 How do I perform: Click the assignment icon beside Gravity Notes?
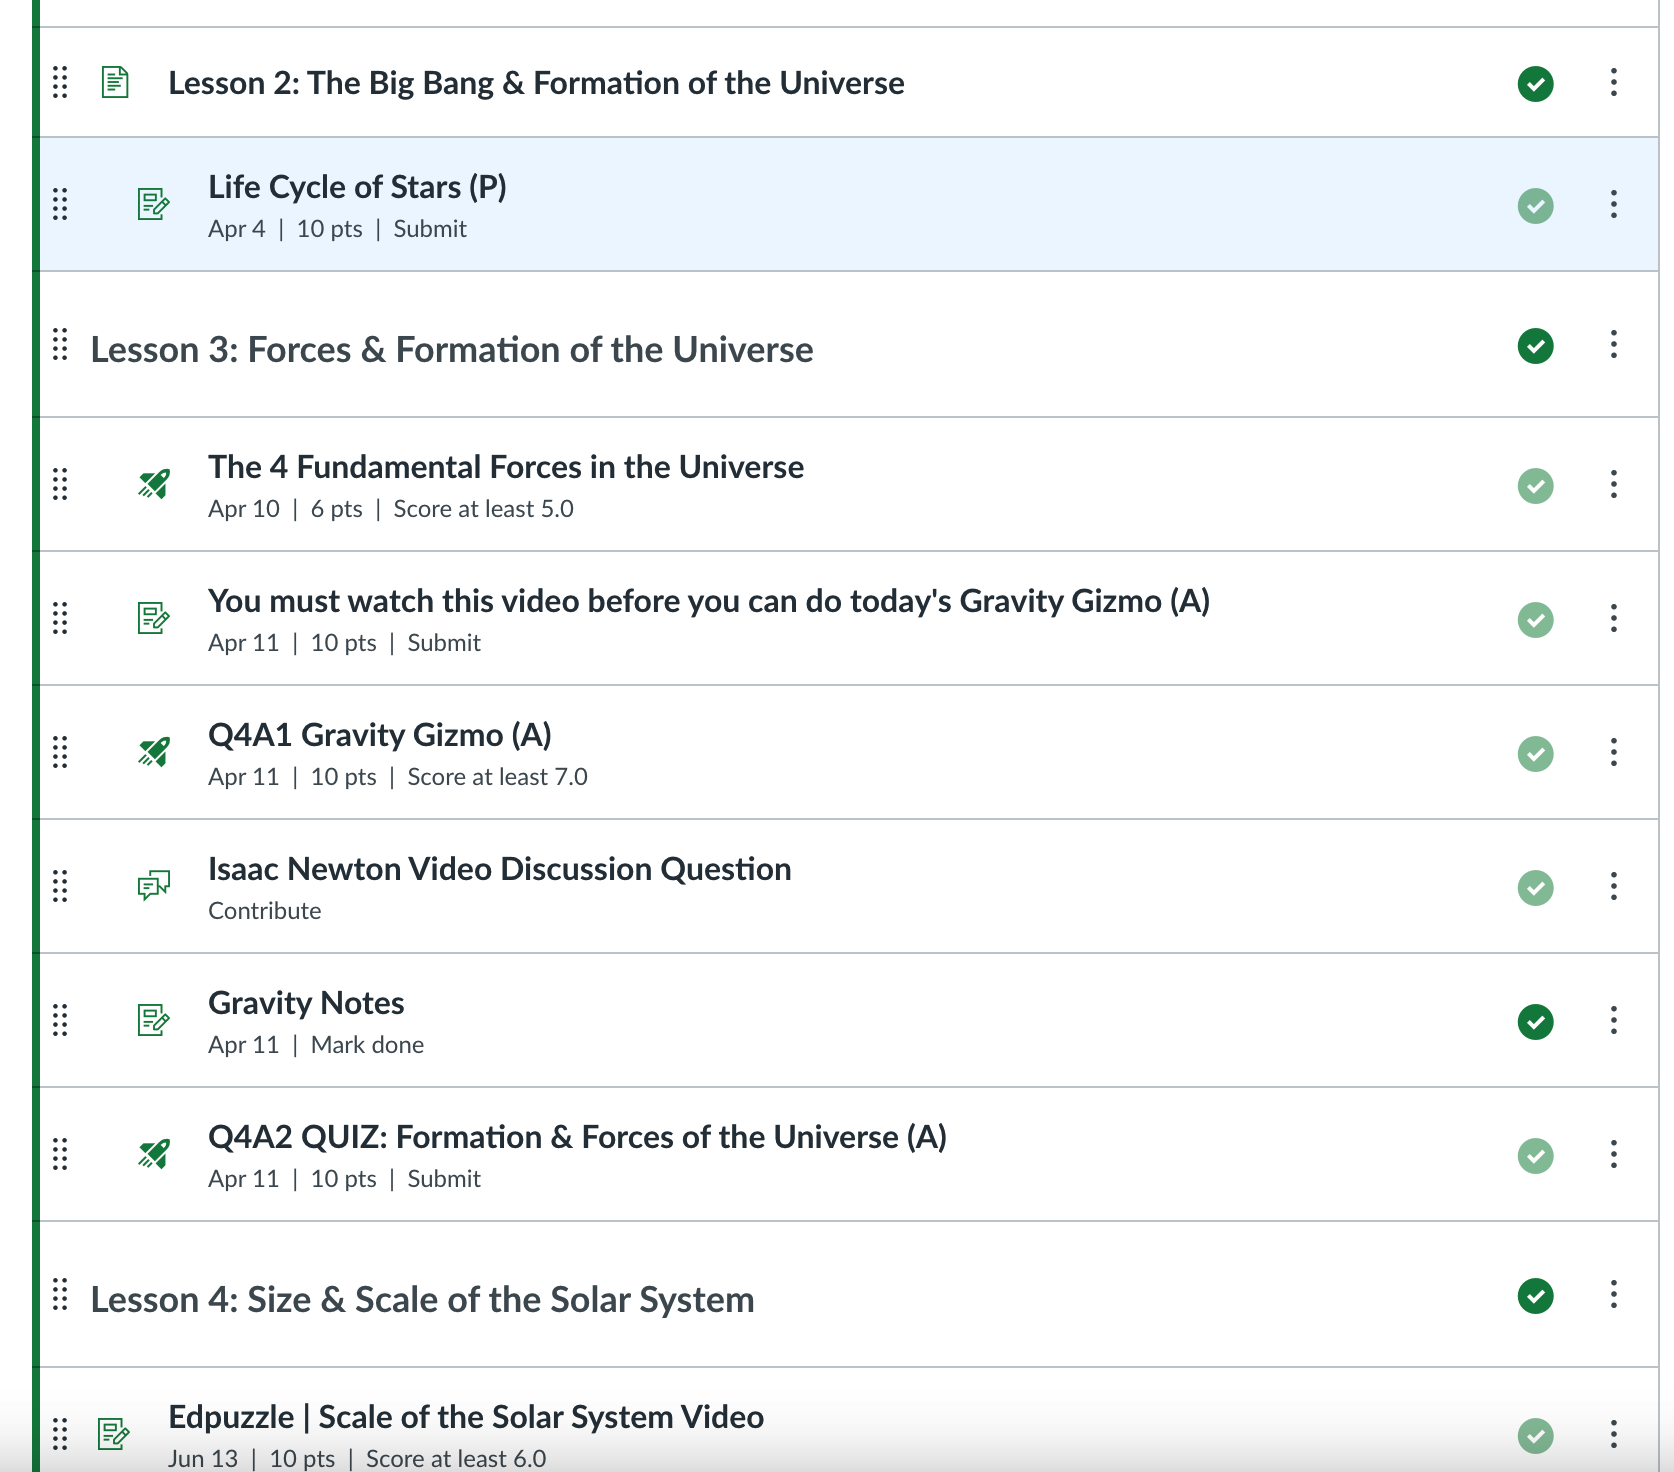(x=153, y=1020)
